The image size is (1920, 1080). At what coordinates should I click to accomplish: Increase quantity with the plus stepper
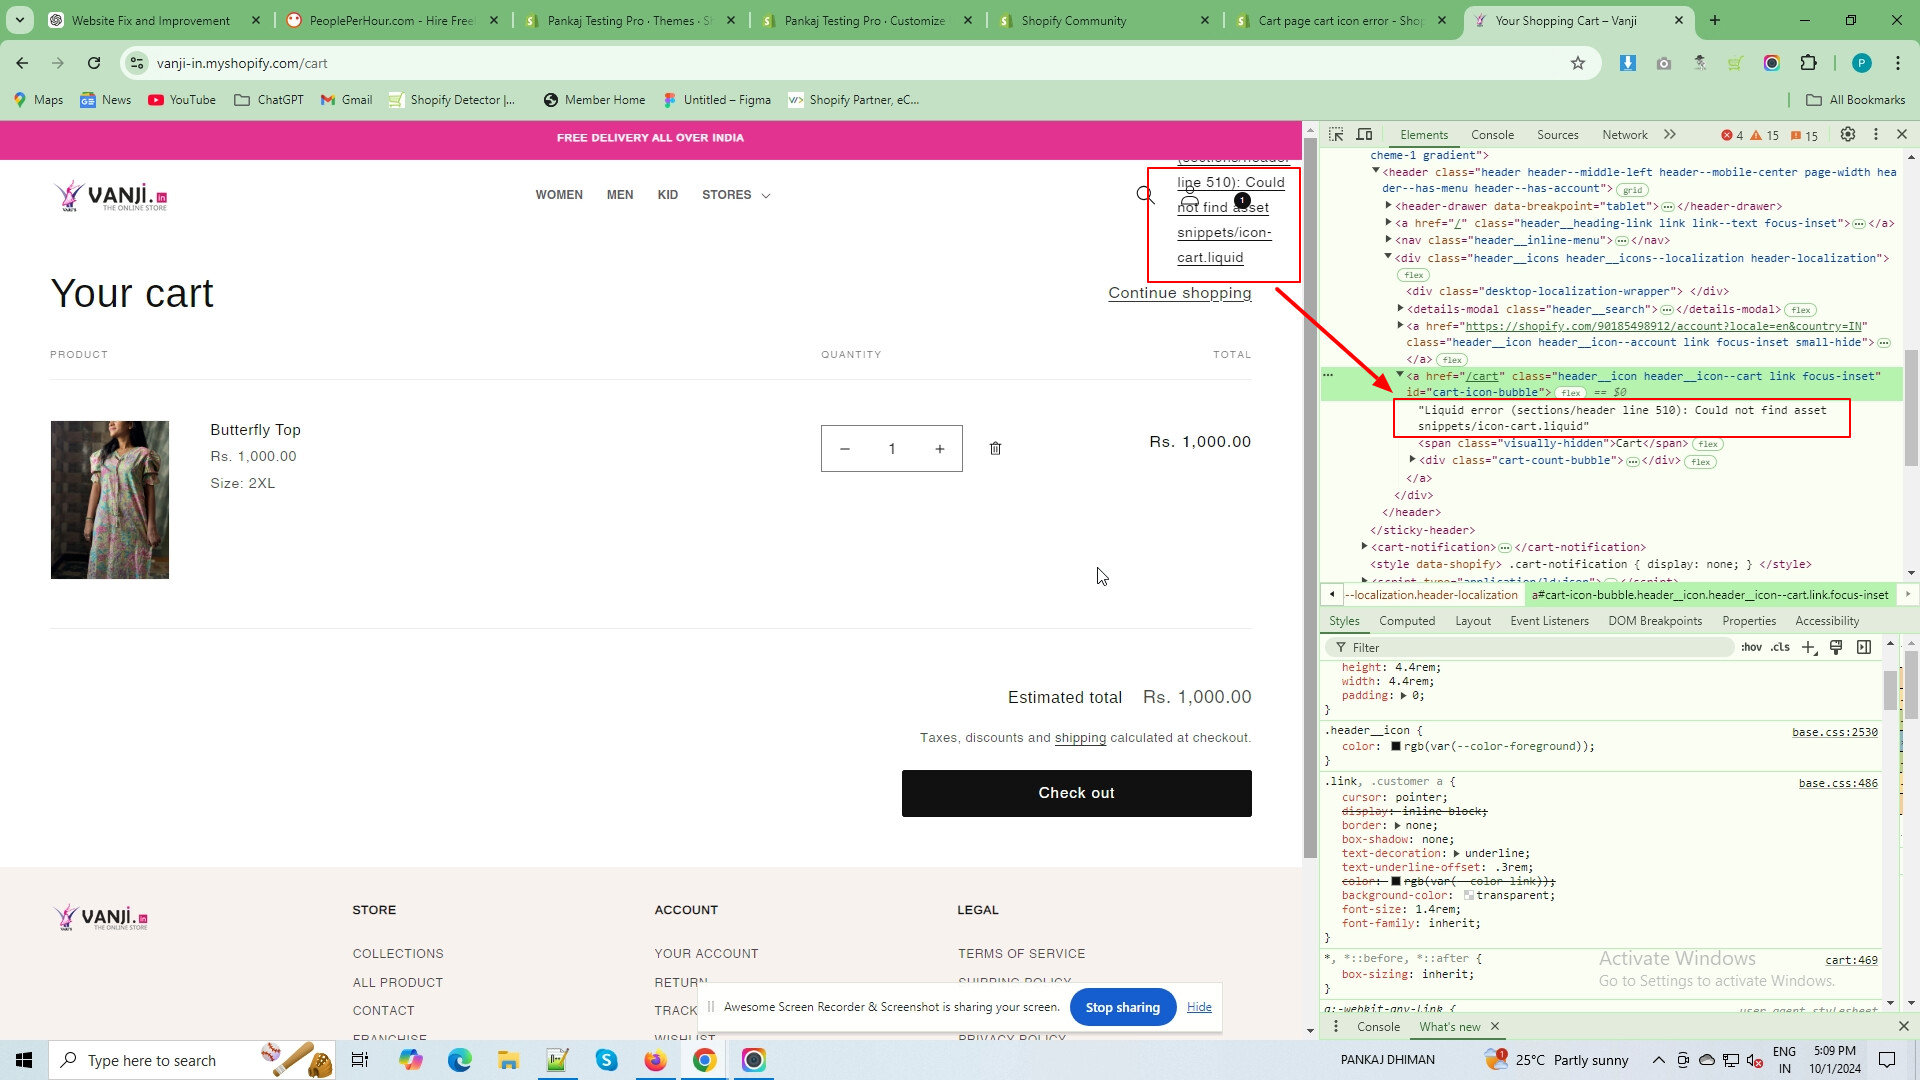coord(939,449)
